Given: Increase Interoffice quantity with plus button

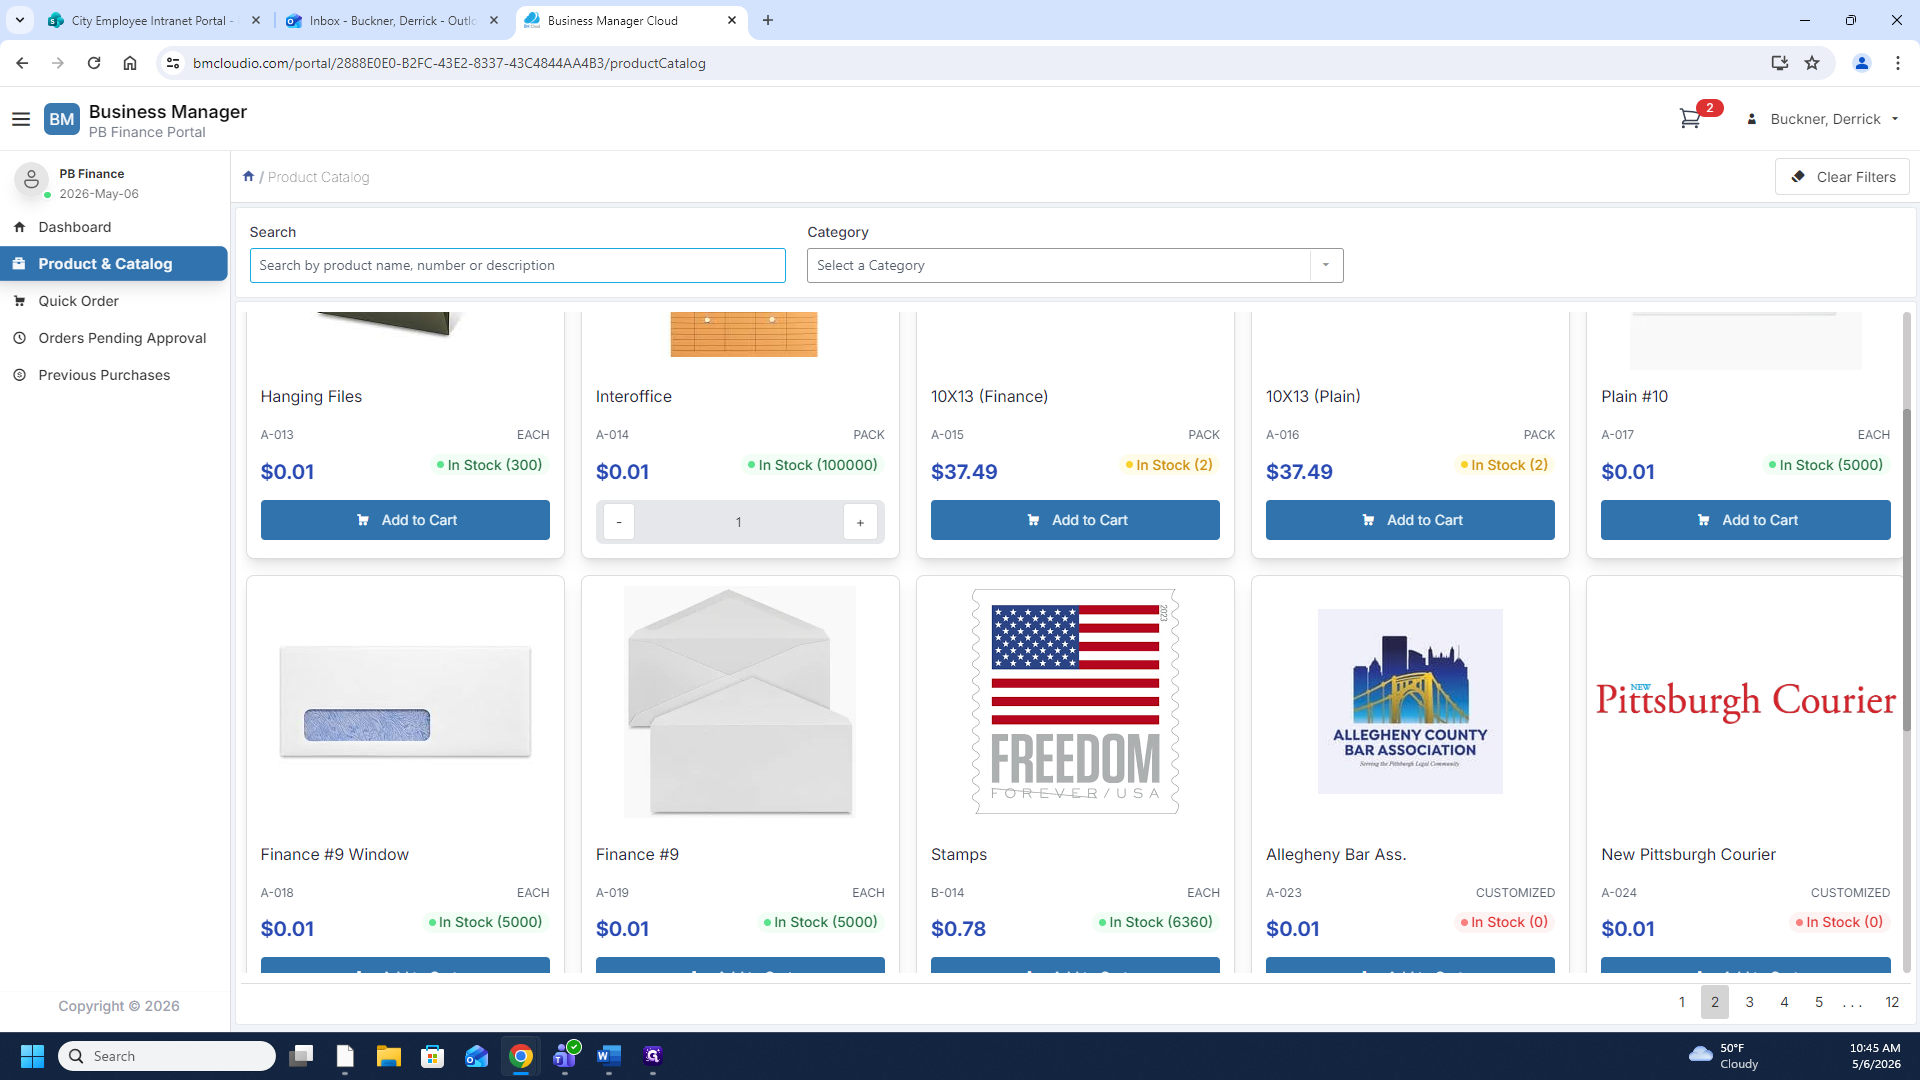Looking at the screenshot, I should [x=860, y=522].
